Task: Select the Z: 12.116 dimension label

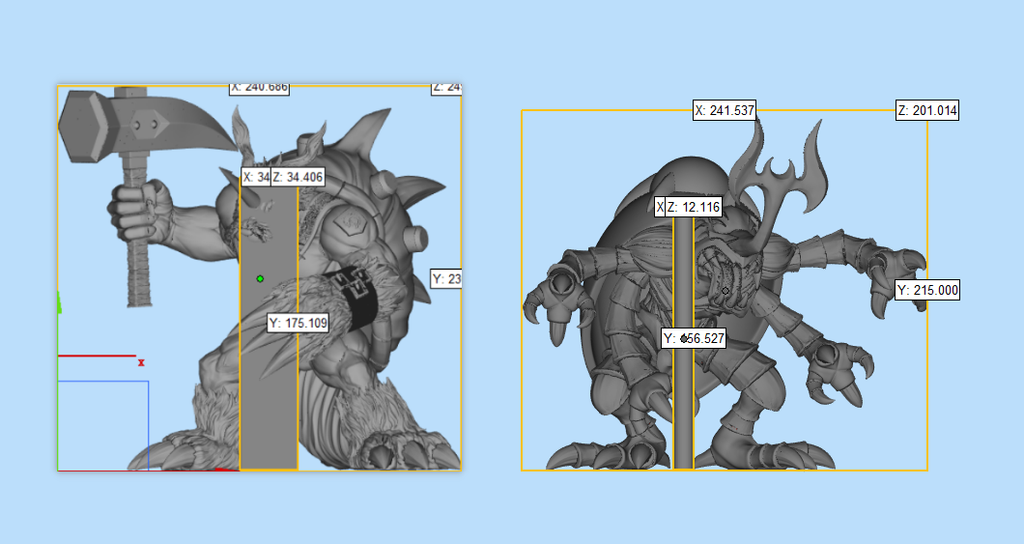Action: (692, 207)
